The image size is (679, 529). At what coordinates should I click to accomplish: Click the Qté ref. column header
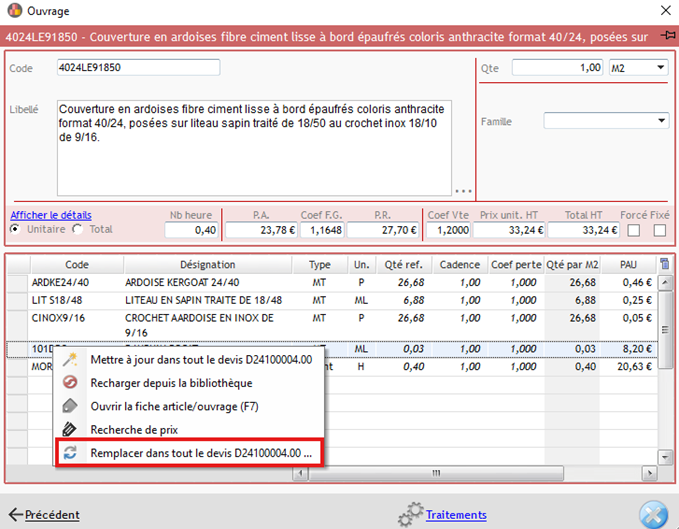coord(403,264)
